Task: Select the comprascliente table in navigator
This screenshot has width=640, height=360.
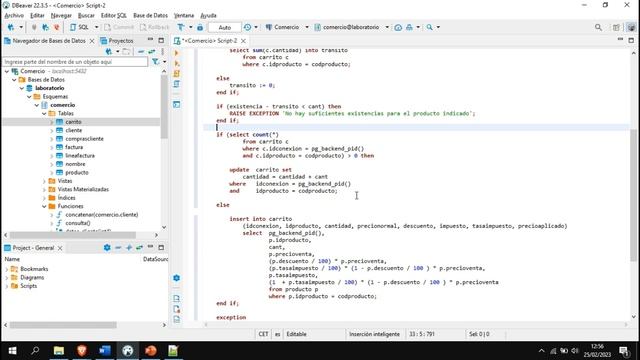Action: pos(84,139)
